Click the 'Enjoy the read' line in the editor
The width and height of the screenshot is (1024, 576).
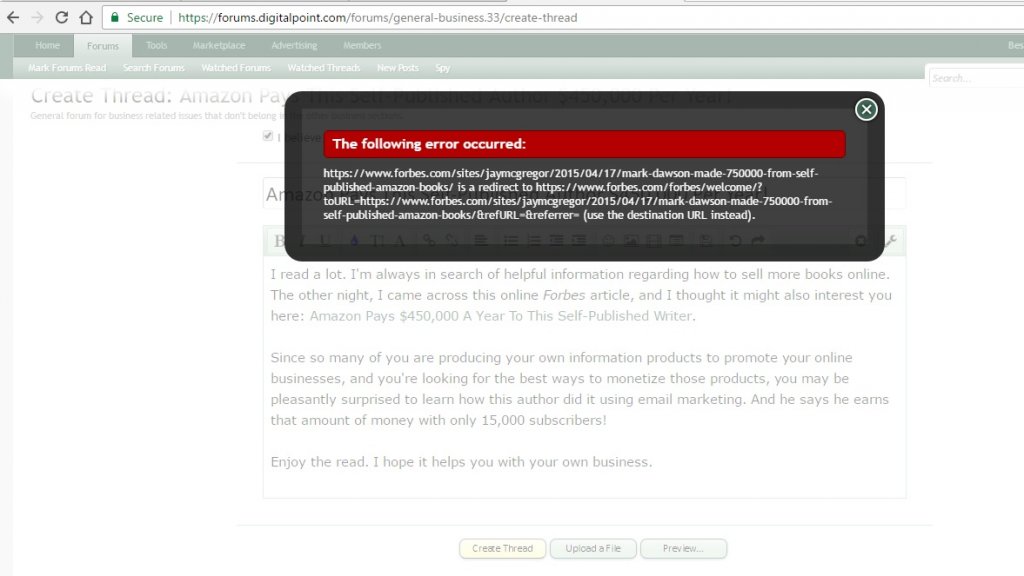pos(461,462)
